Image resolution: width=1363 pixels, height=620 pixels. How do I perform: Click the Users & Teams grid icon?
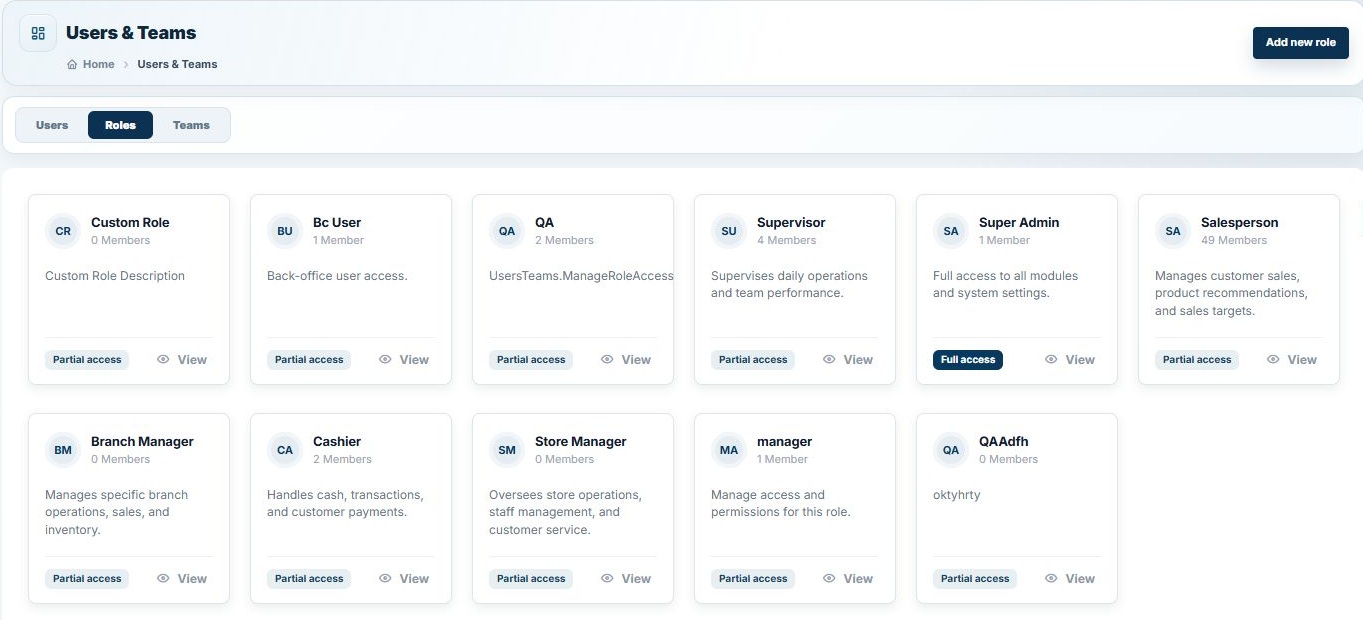tap(38, 33)
